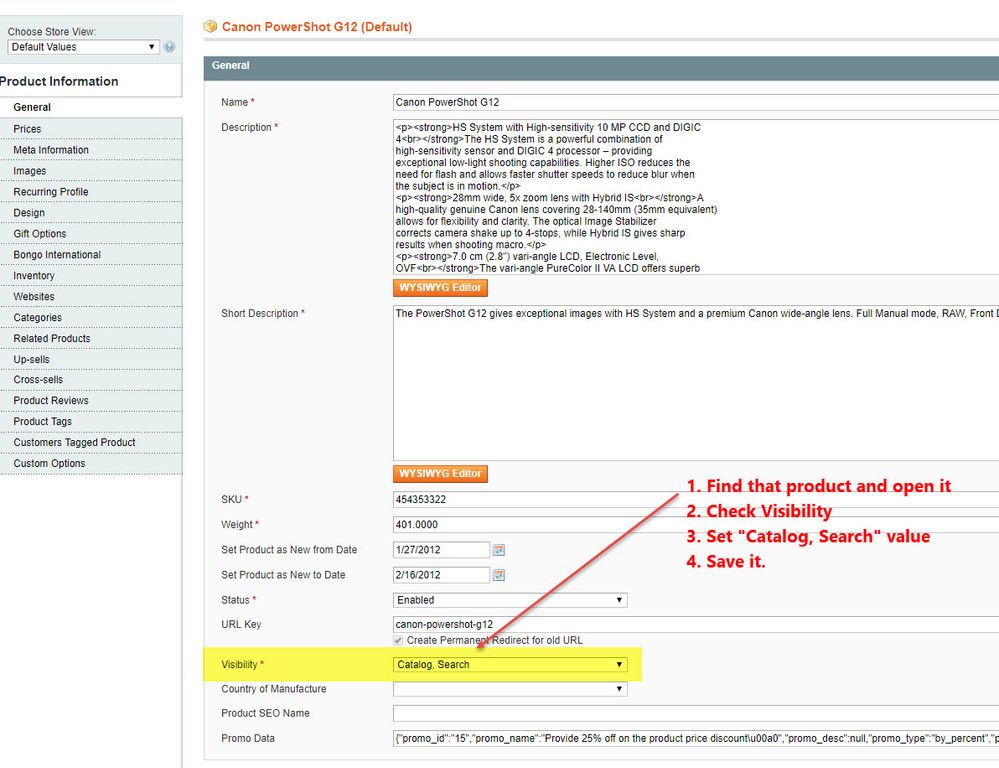Open the Visibility dropdown
Viewport: 999px width, 768px height.
[510, 664]
